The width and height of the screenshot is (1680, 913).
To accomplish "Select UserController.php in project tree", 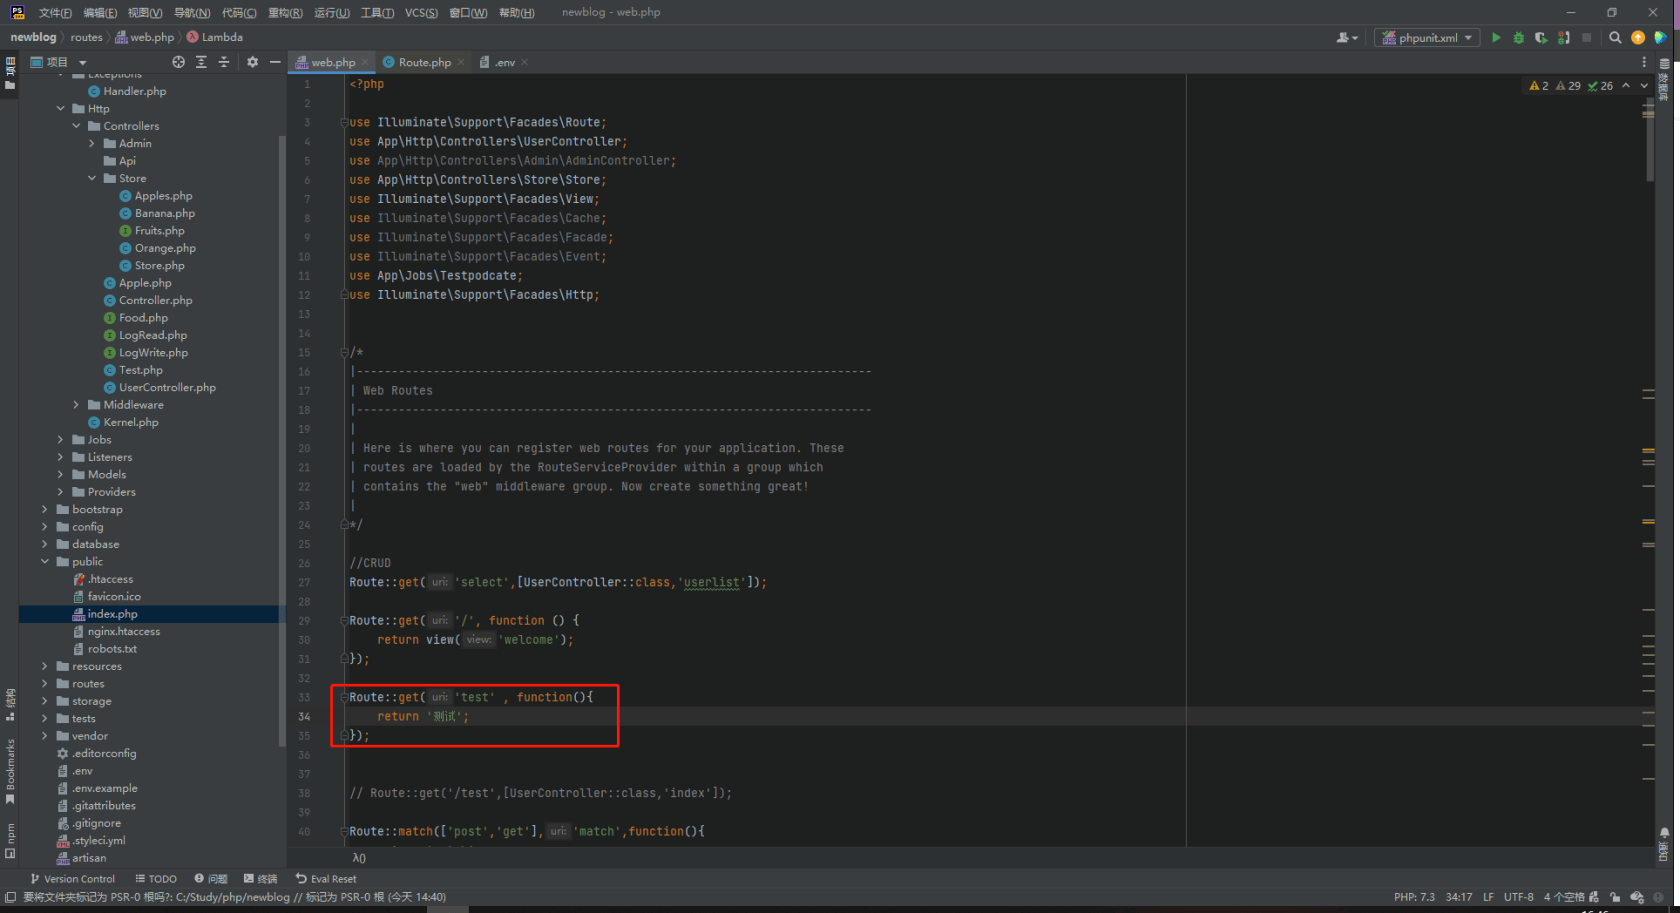I will coord(160,388).
